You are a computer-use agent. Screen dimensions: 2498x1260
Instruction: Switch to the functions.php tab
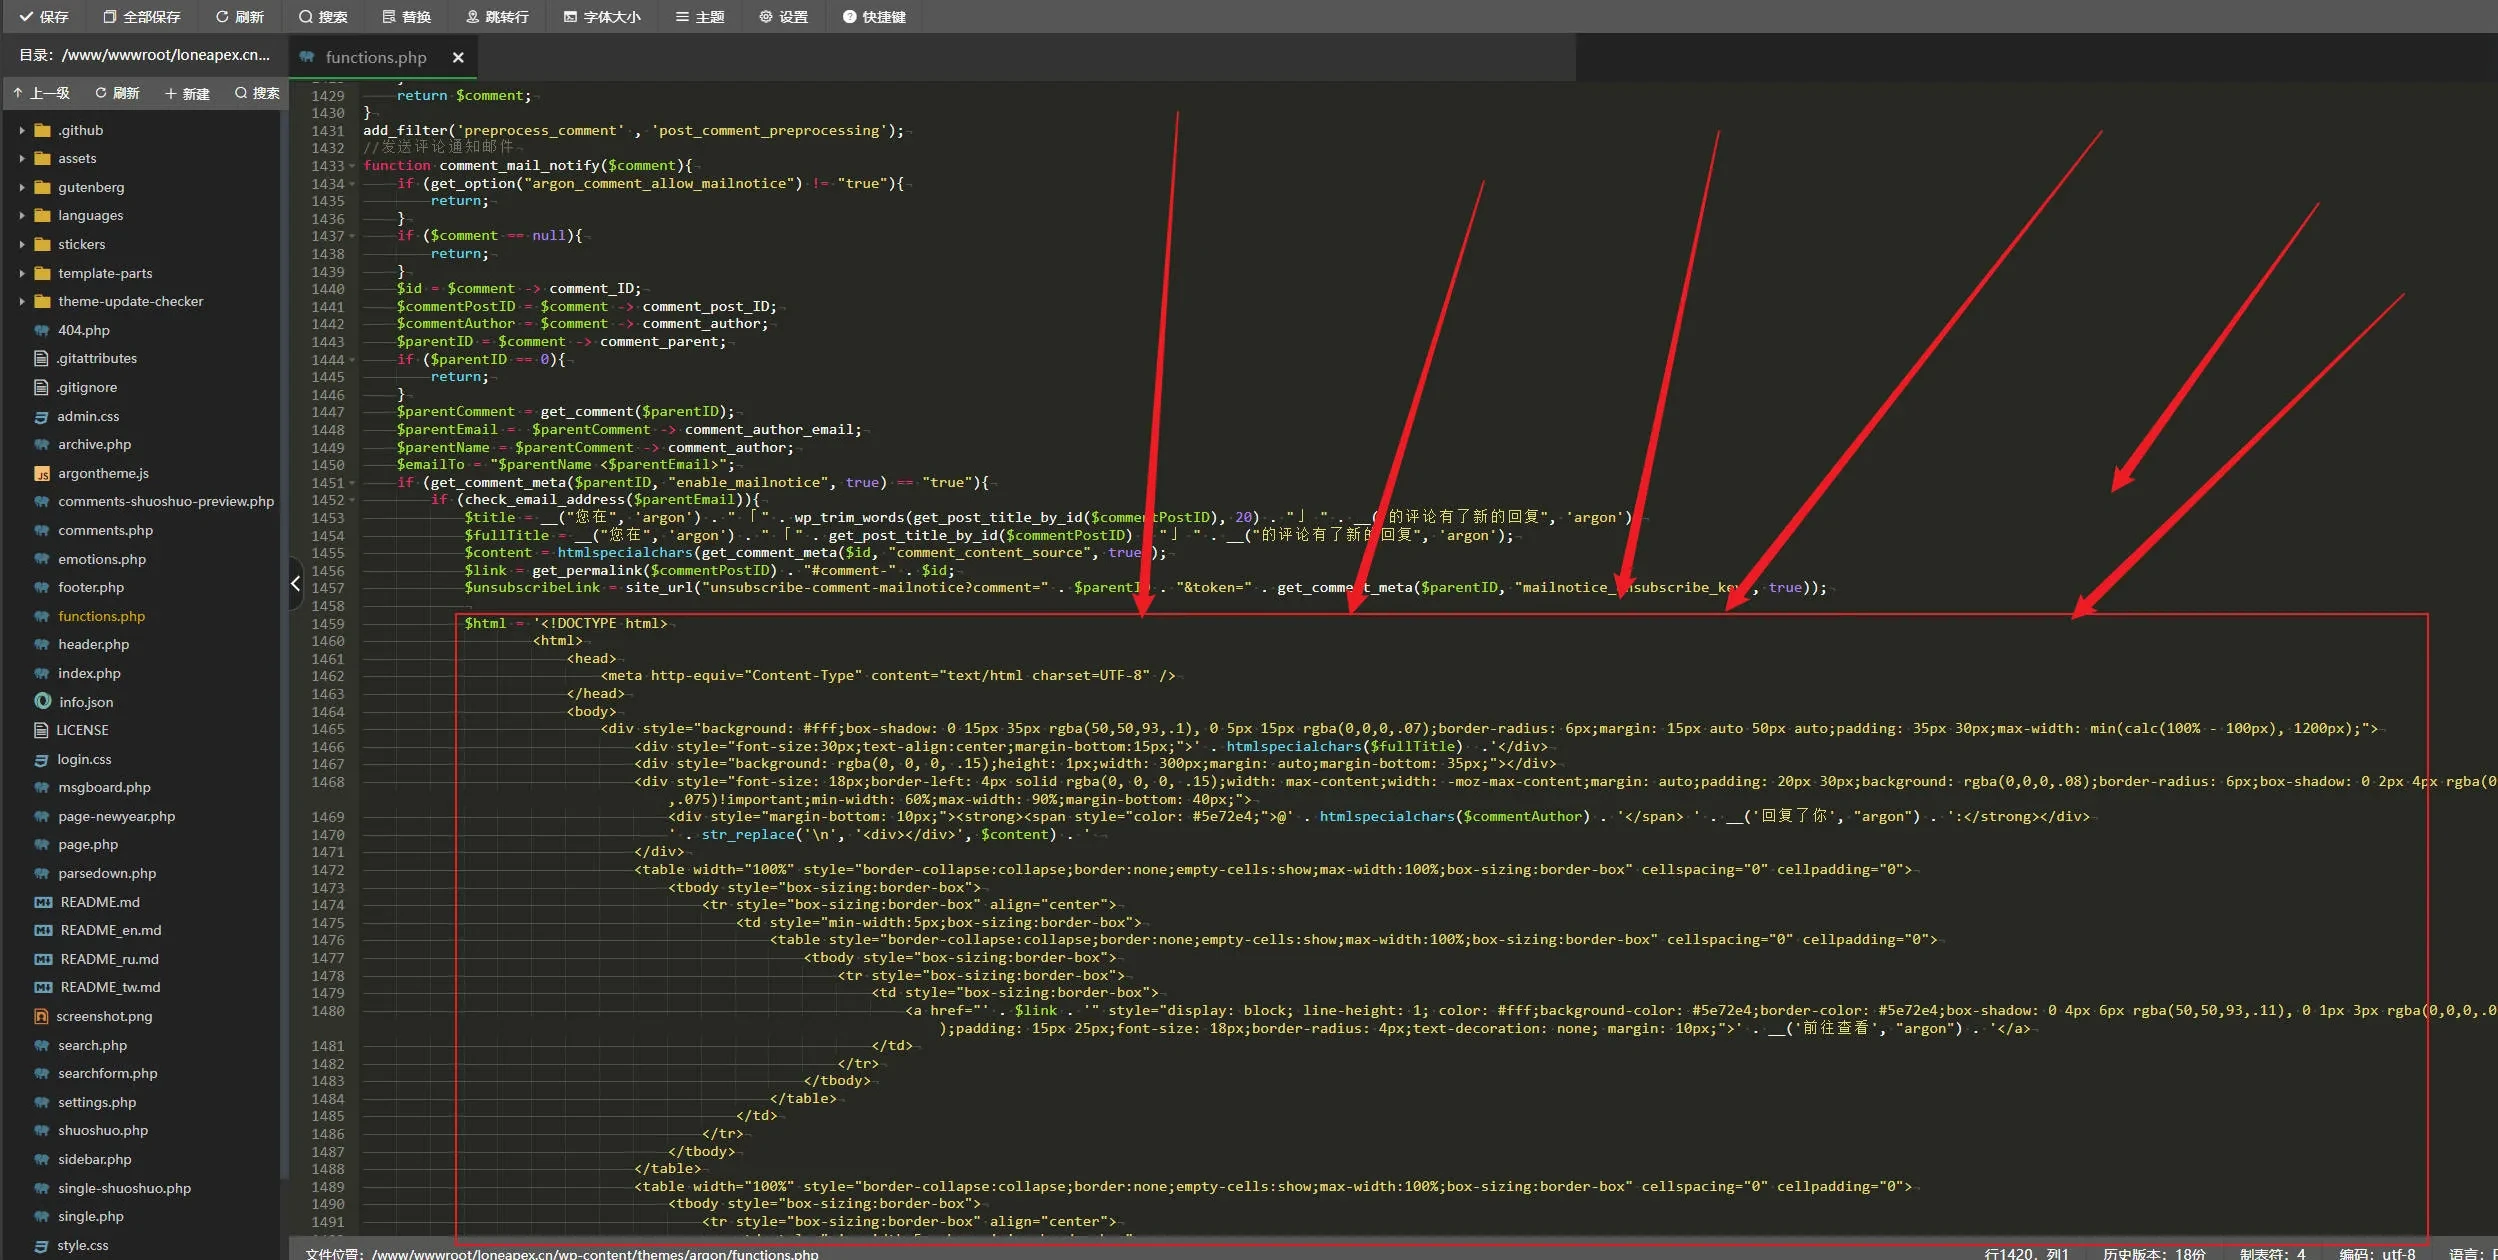pos(375,58)
